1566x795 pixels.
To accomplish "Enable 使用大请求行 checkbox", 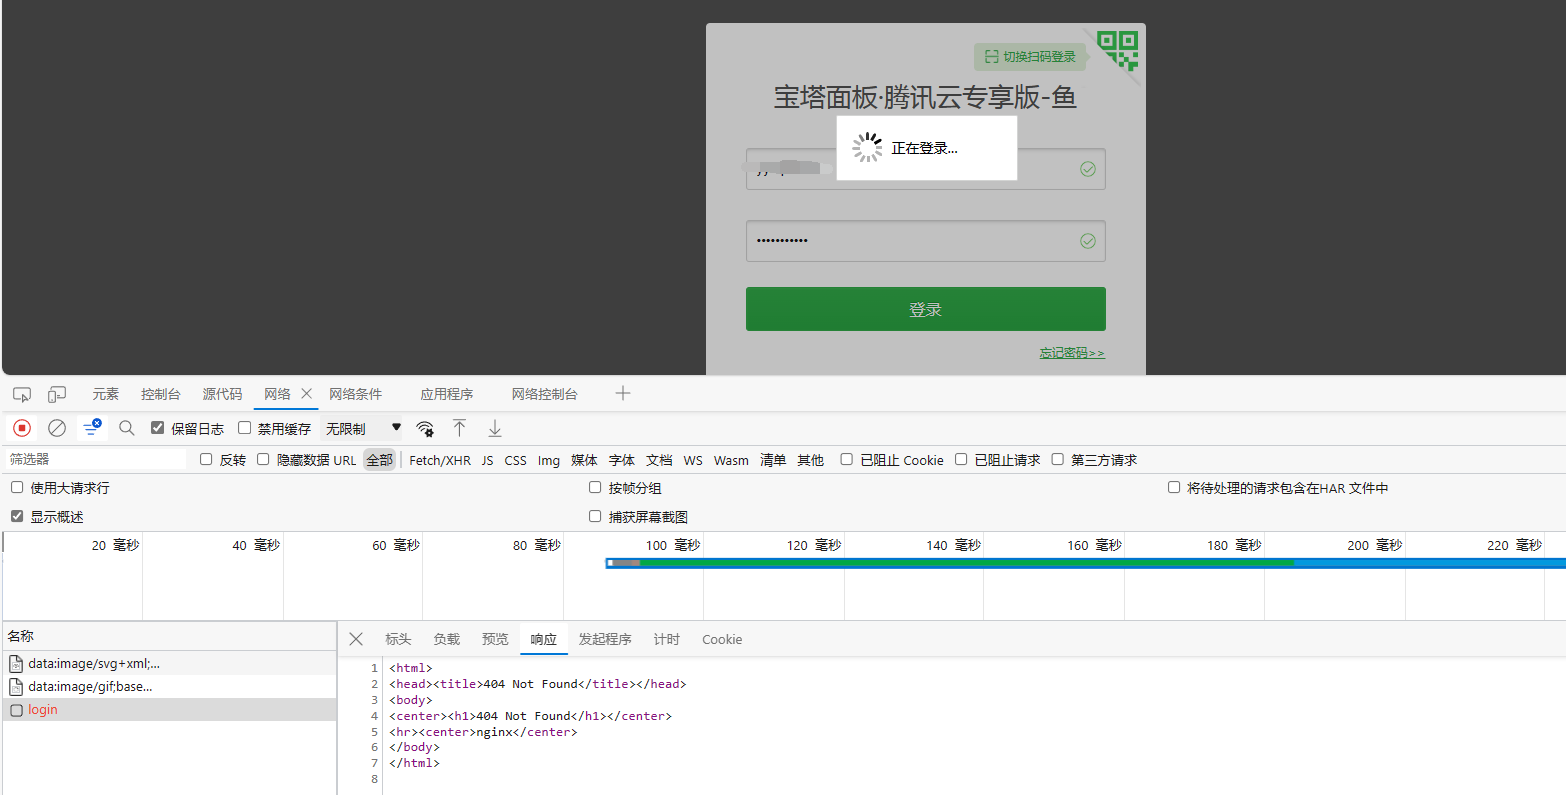I will [x=17, y=487].
